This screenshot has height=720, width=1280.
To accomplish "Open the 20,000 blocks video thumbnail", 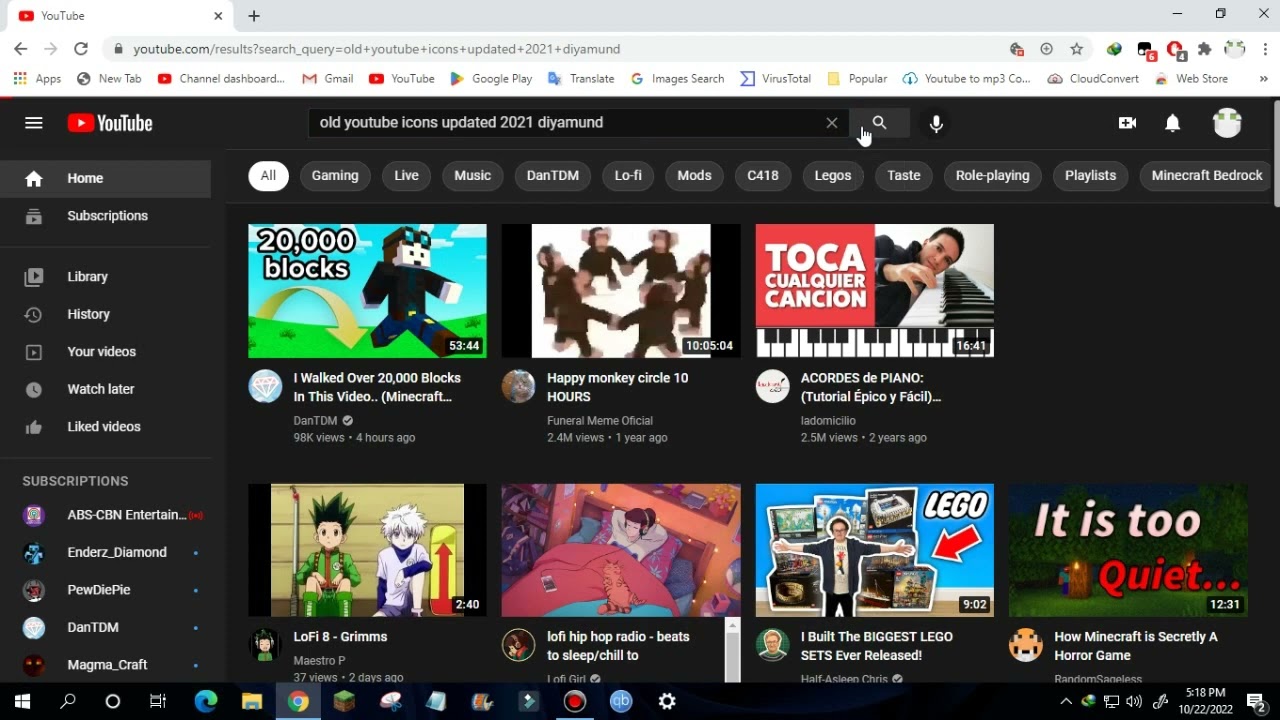I will (367, 291).
